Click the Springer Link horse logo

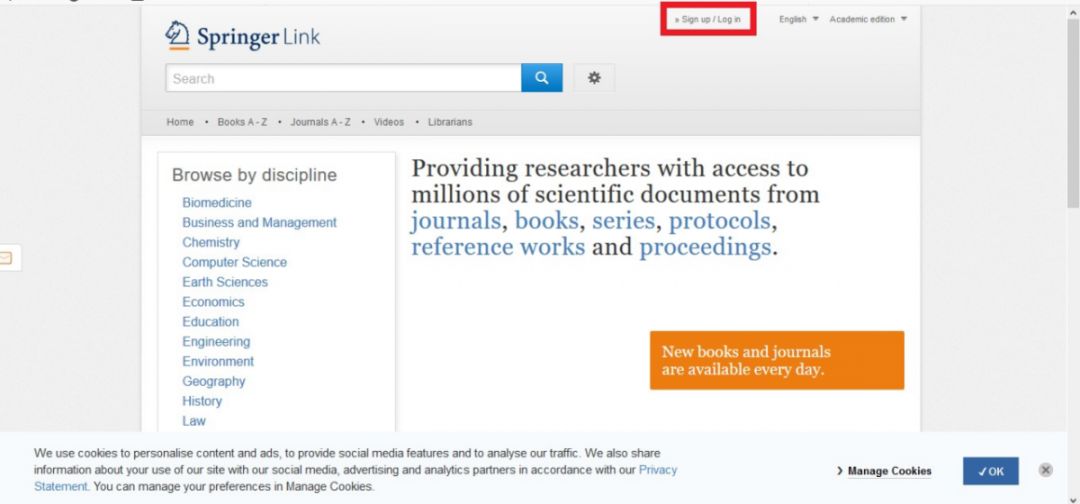(x=178, y=35)
